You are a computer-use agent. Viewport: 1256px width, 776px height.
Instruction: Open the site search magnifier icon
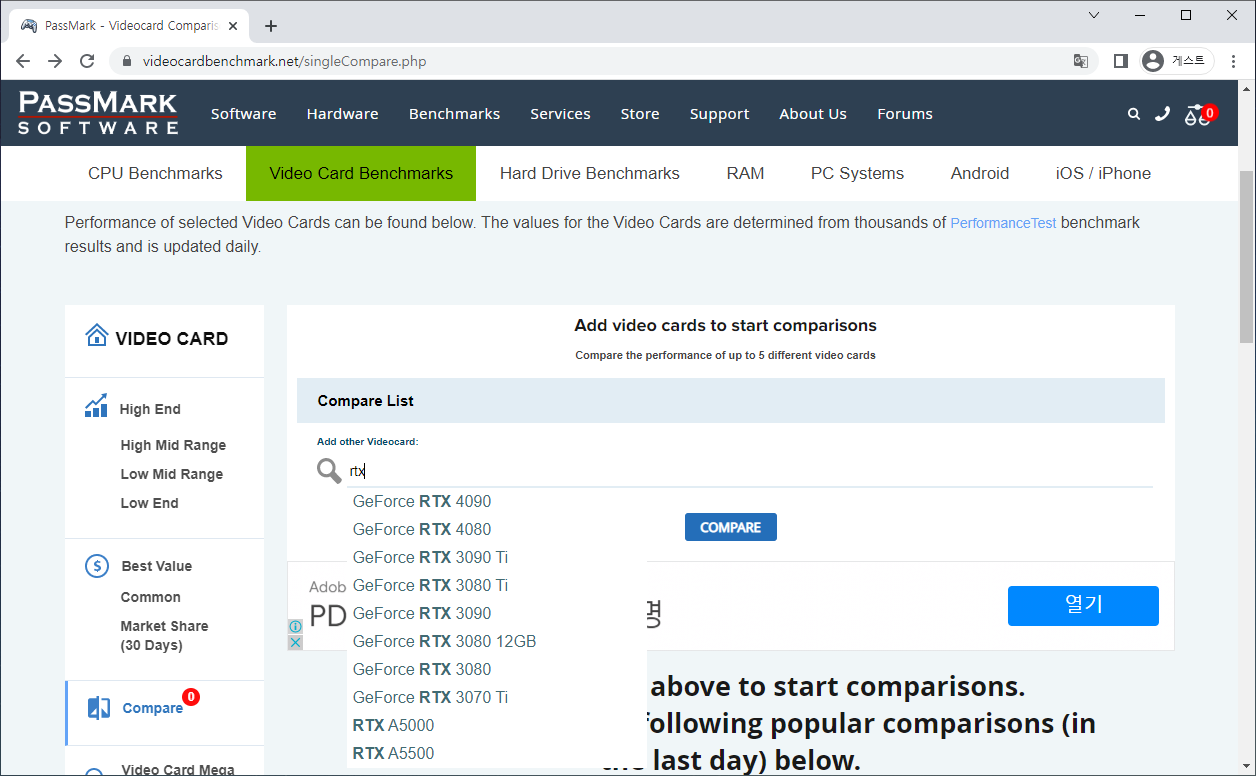(x=1134, y=114)
